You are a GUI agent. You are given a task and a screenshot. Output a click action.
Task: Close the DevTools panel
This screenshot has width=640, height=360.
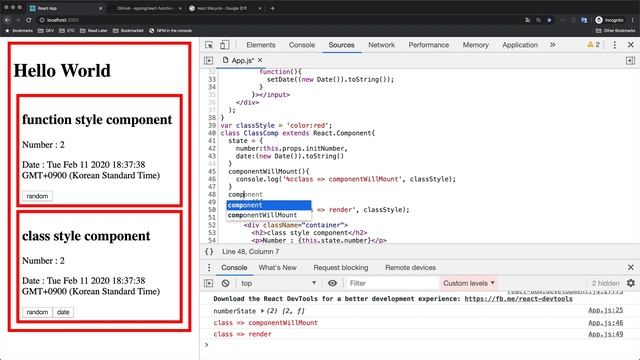click(x=631, y=45)
